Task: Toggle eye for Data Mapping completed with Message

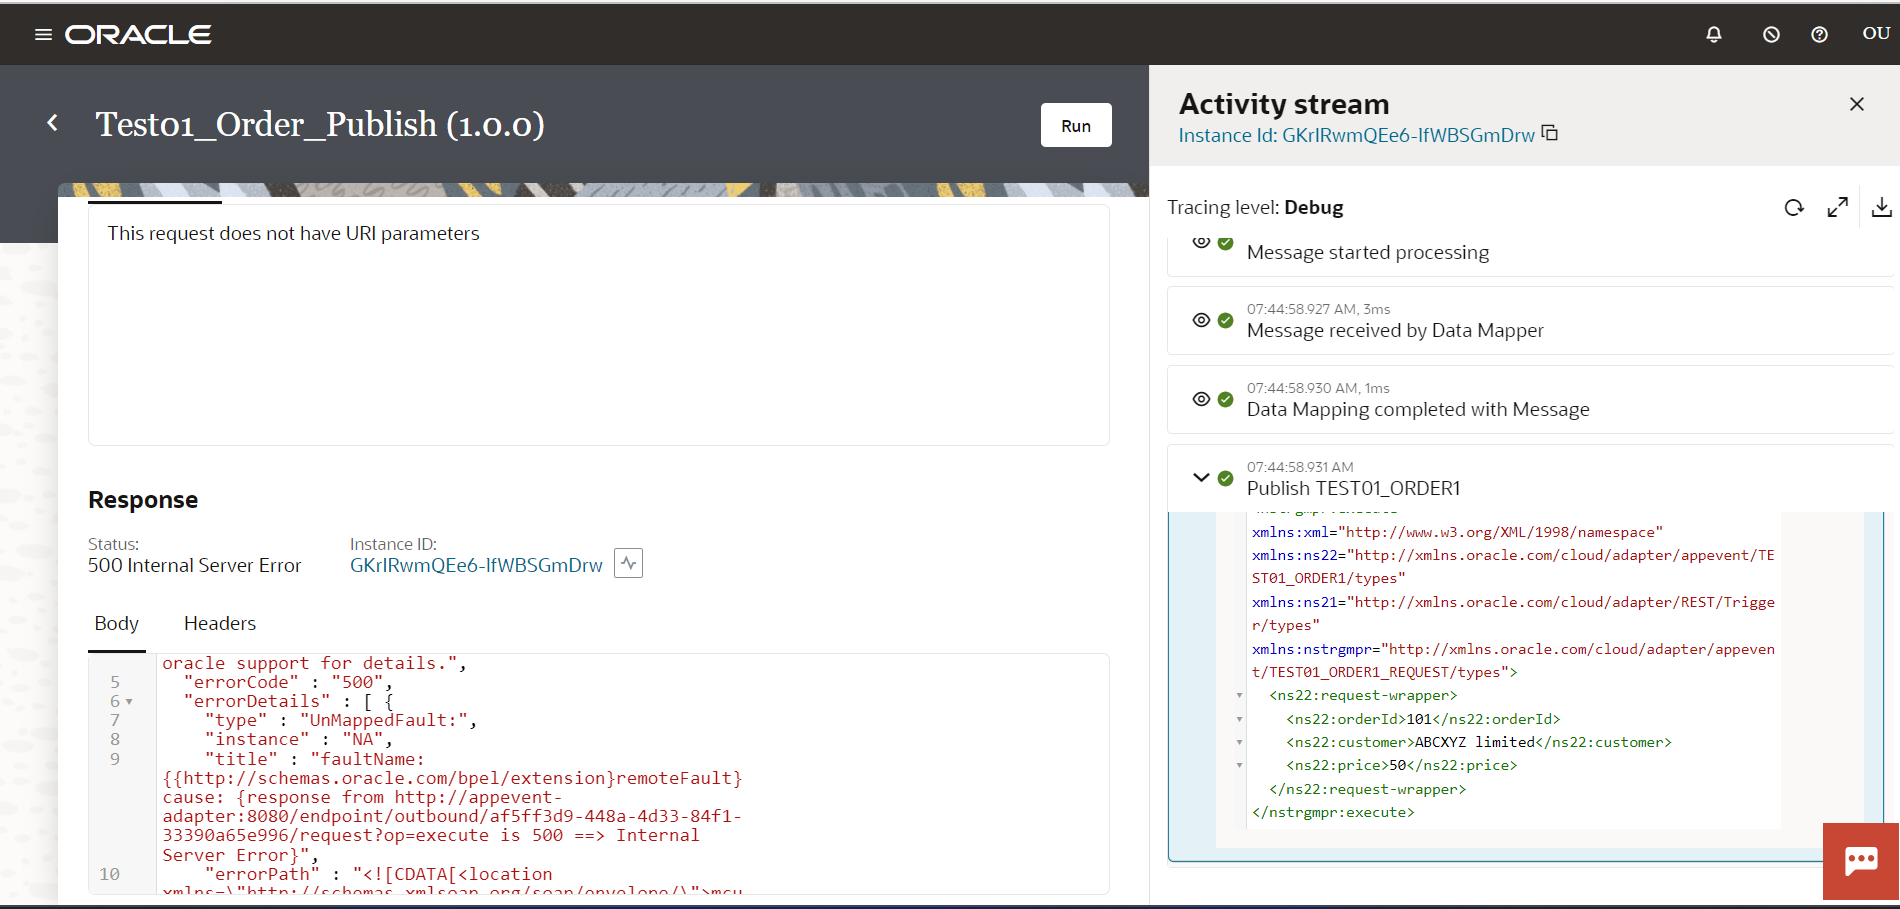Action: click(x=1201, y=399)
